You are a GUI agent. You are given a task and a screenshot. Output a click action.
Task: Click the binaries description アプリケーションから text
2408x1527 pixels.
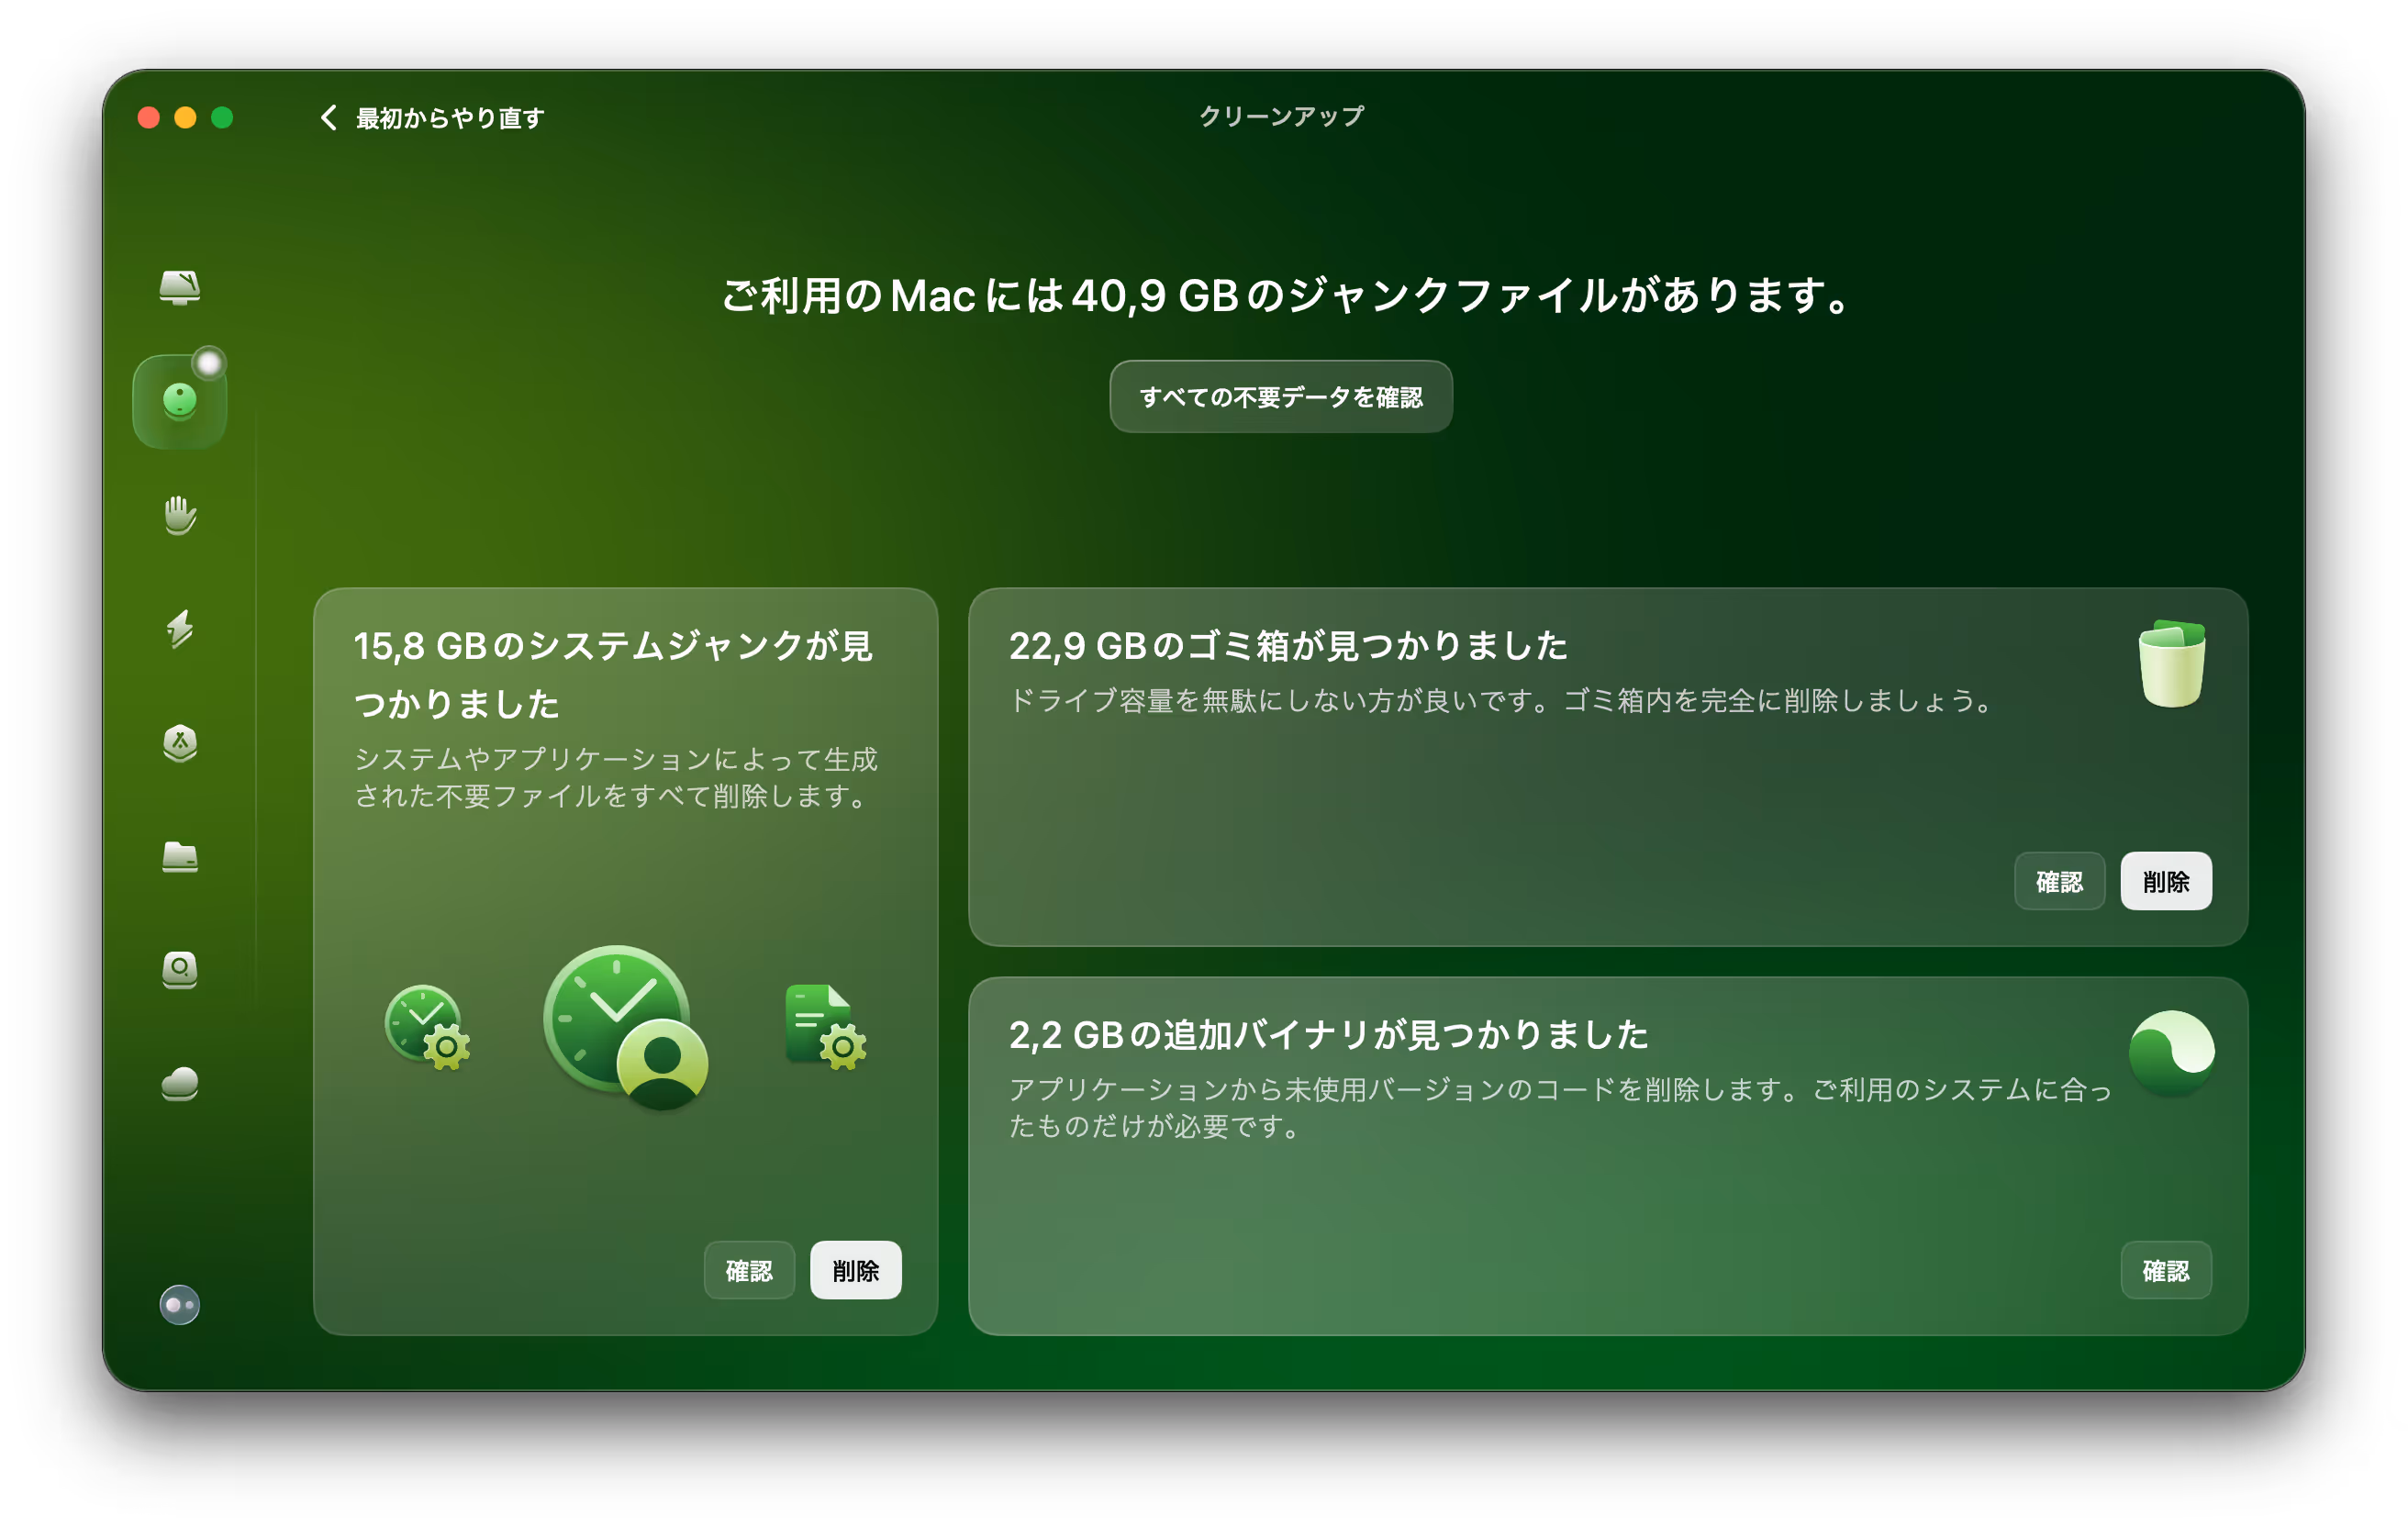click(1560, 1108)
